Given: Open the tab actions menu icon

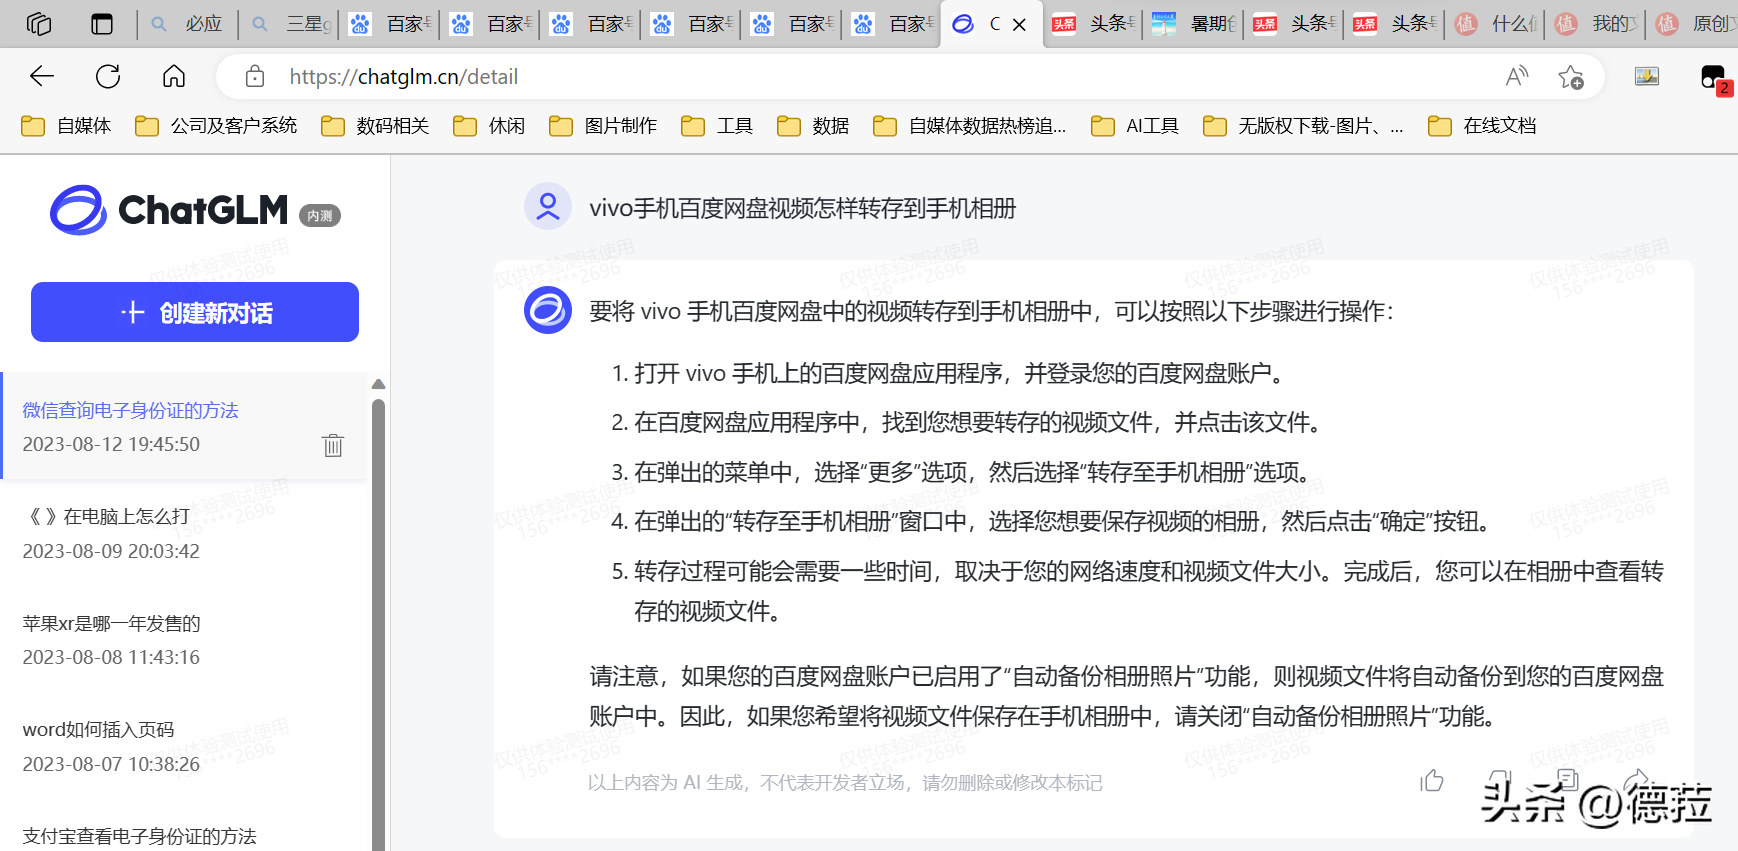Looking at the screenshot, I should click(102, 24).
